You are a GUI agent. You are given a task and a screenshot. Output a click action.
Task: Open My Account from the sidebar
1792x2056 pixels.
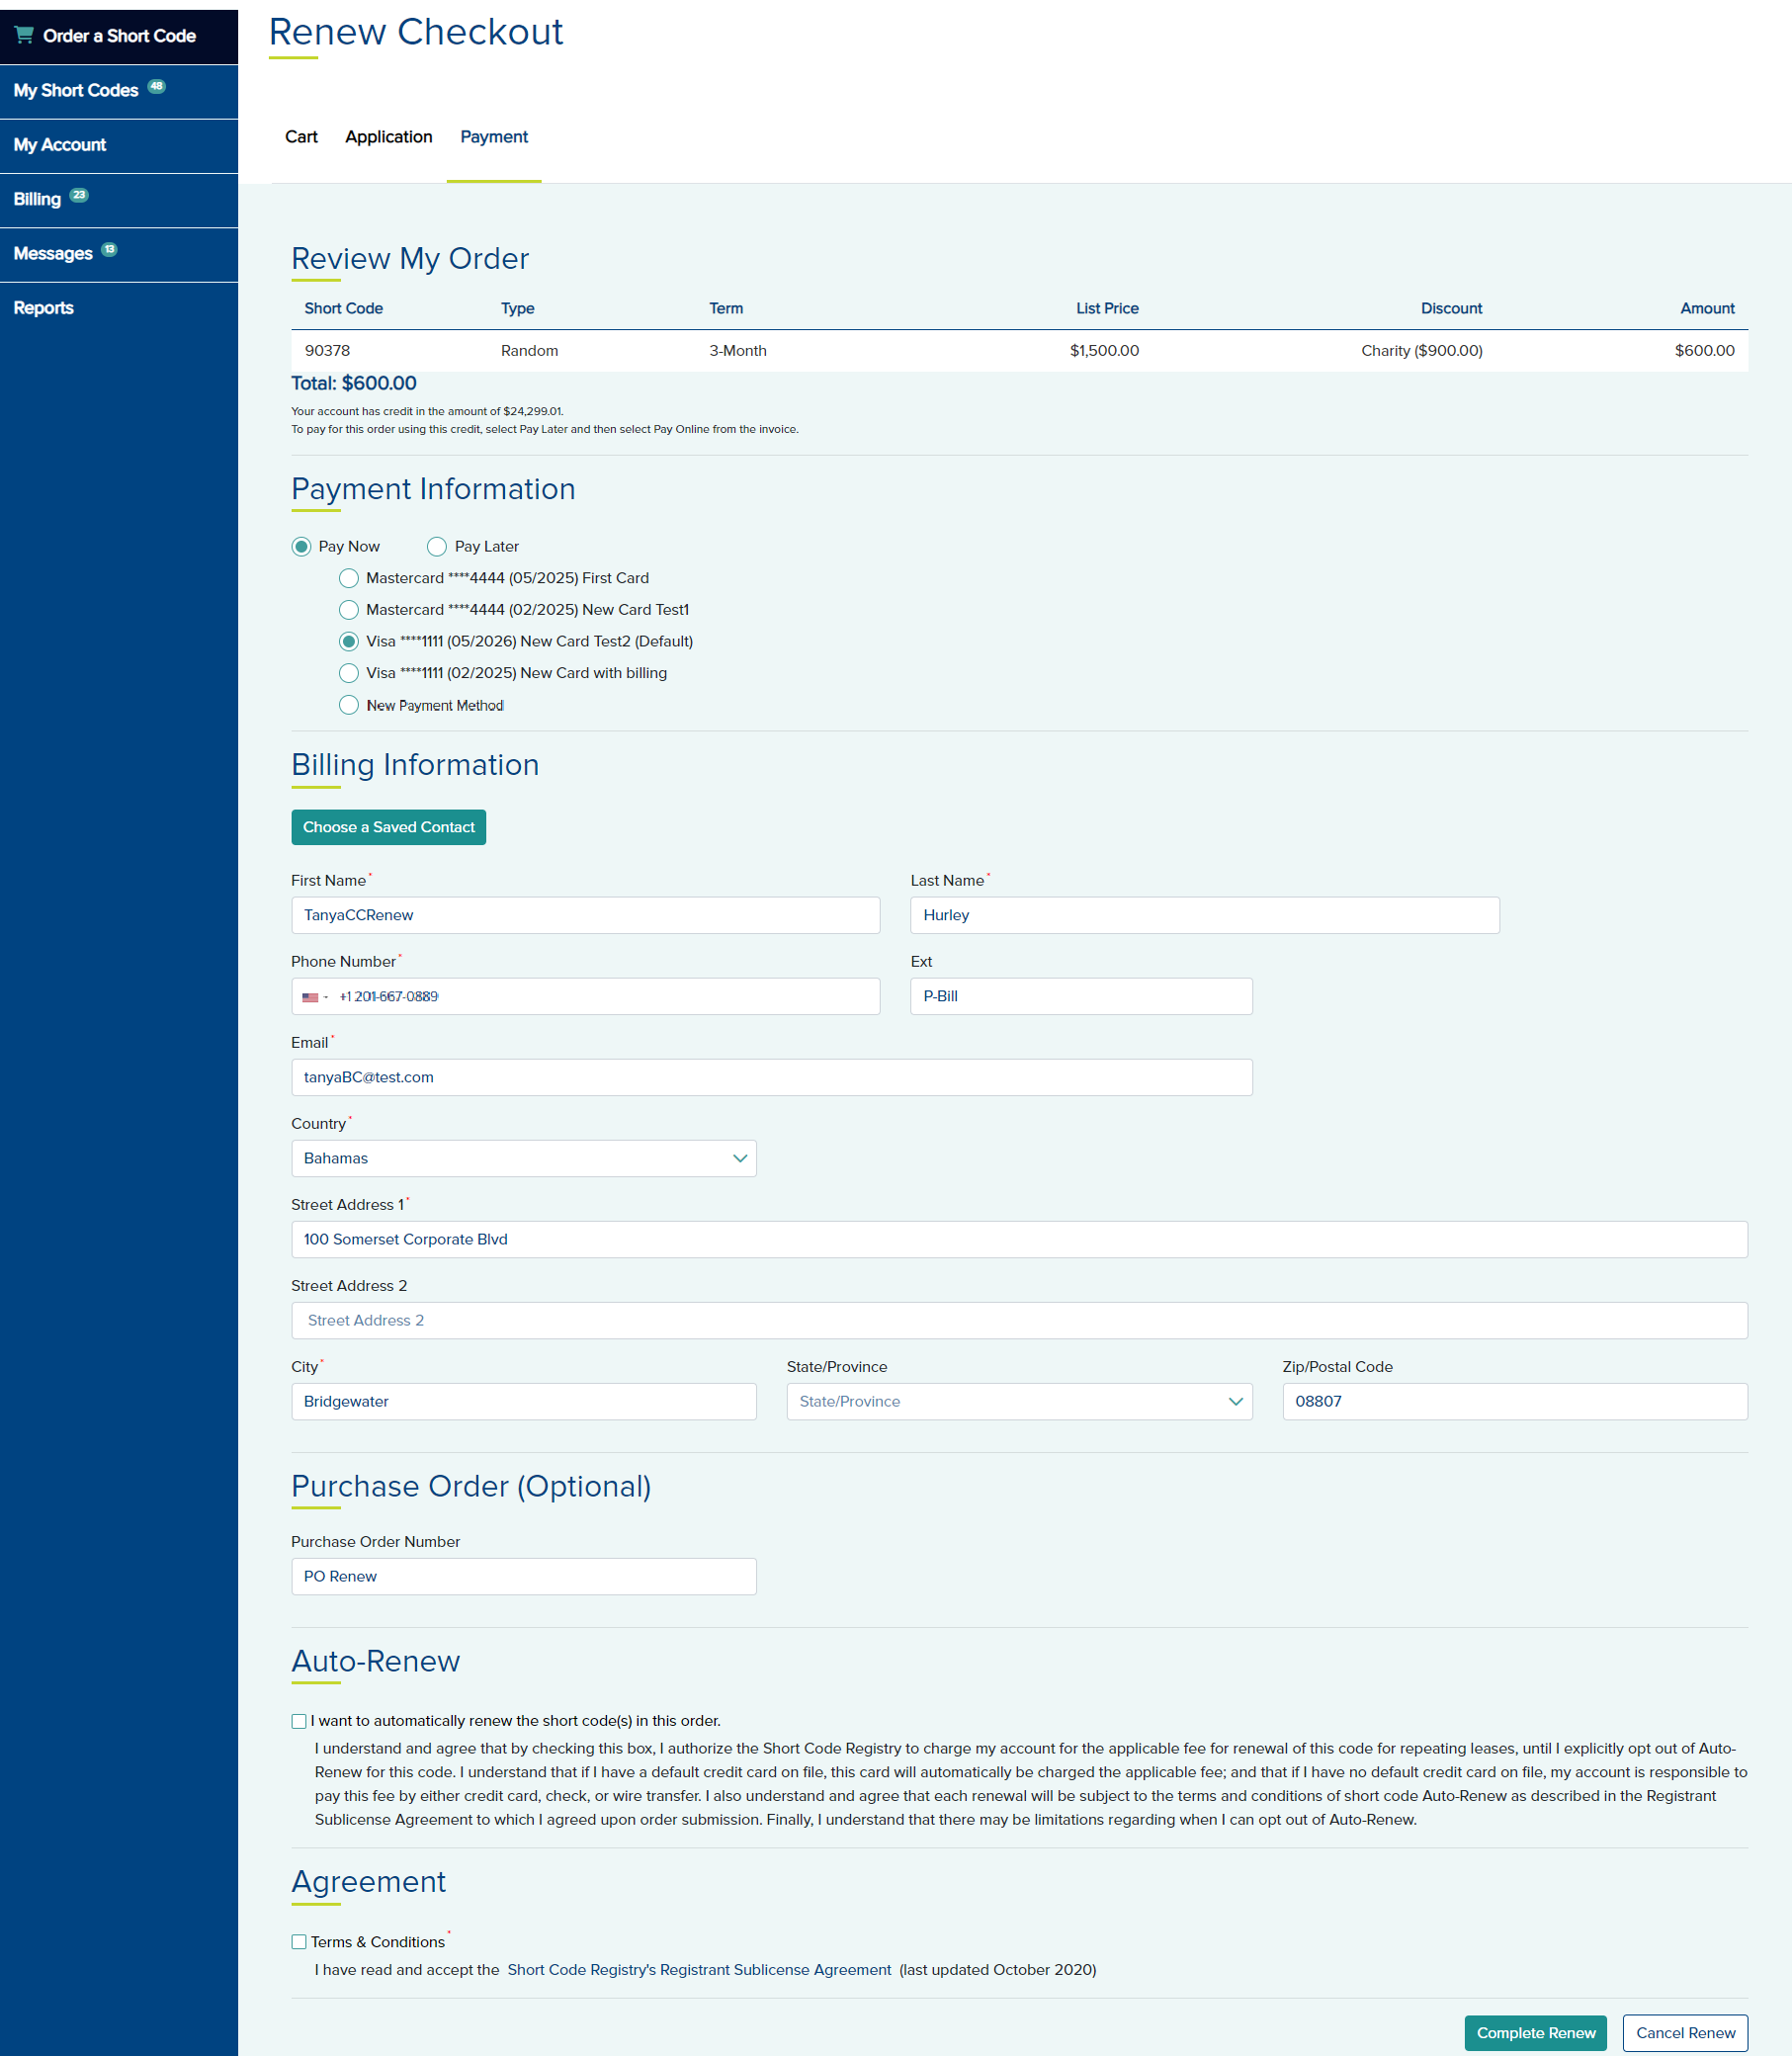coord(60,145)
